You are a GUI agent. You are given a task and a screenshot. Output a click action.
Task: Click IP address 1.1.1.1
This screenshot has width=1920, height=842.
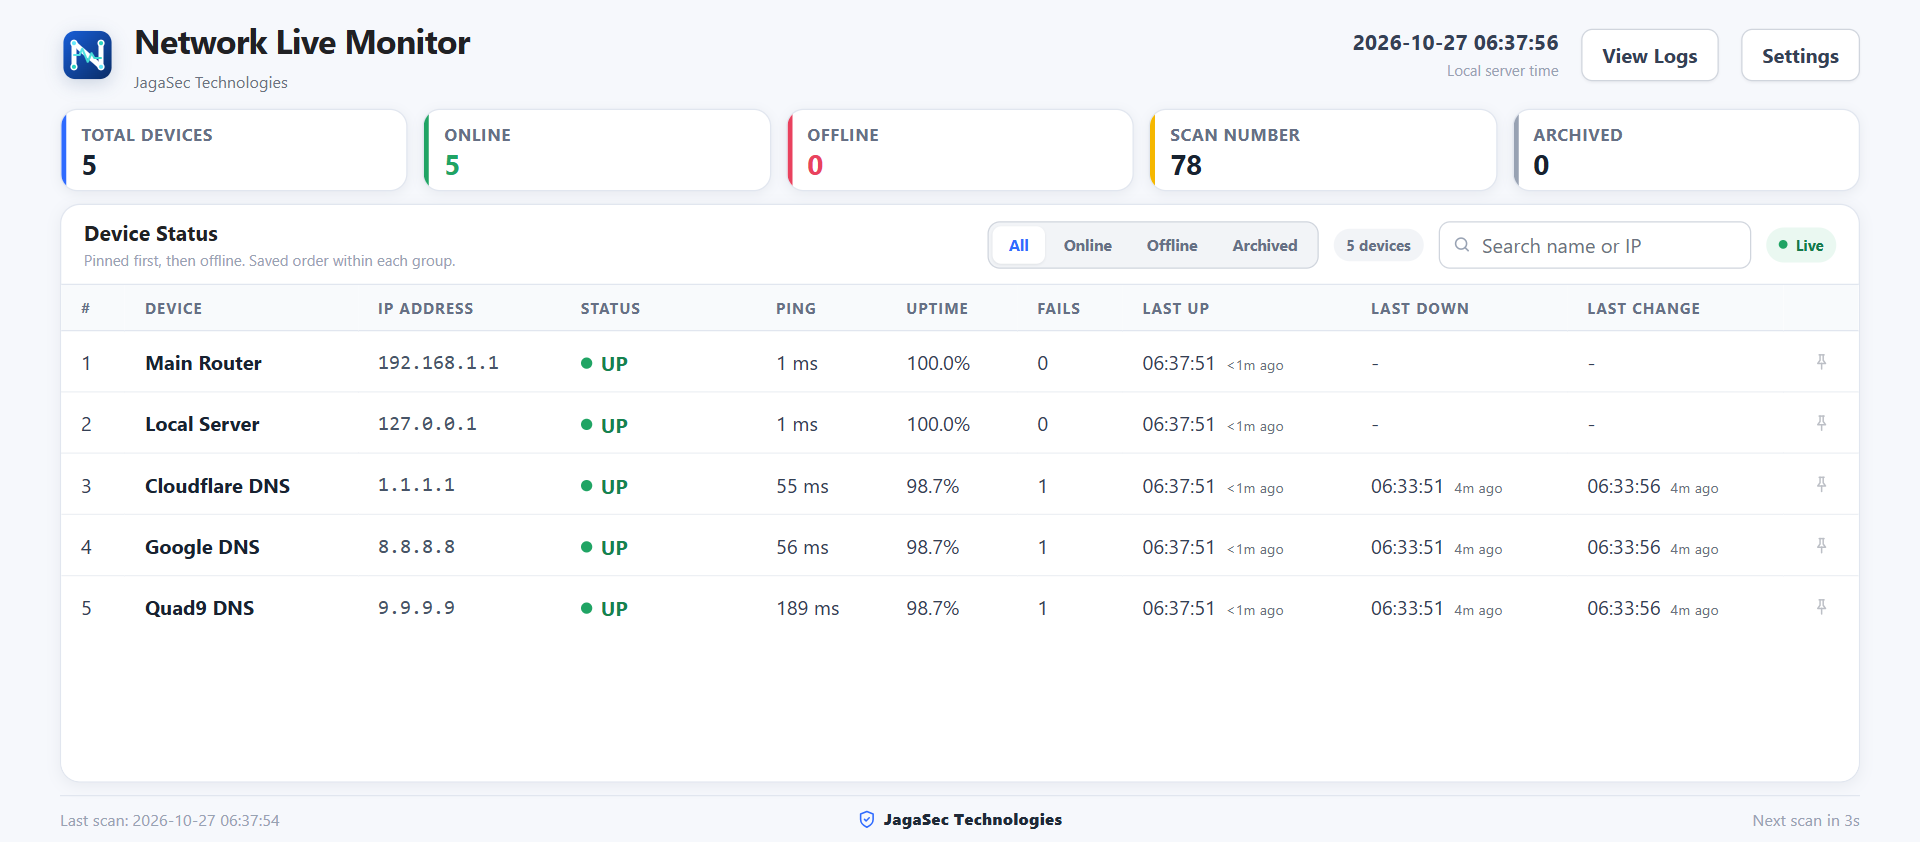[416, 485]
